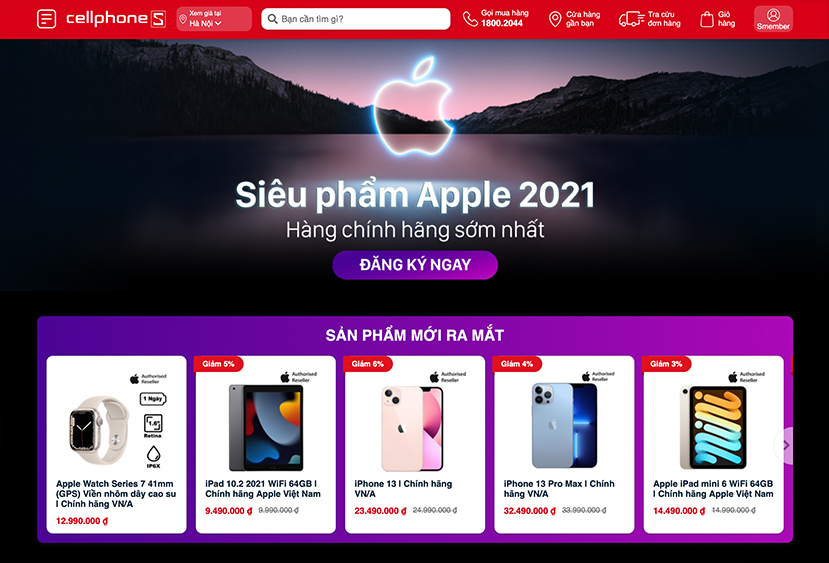The width and height of the screenshot is (829, 563).
Task: Open the hamburger menu icon beside CellphoneS logo
Action: click(47, 19)
